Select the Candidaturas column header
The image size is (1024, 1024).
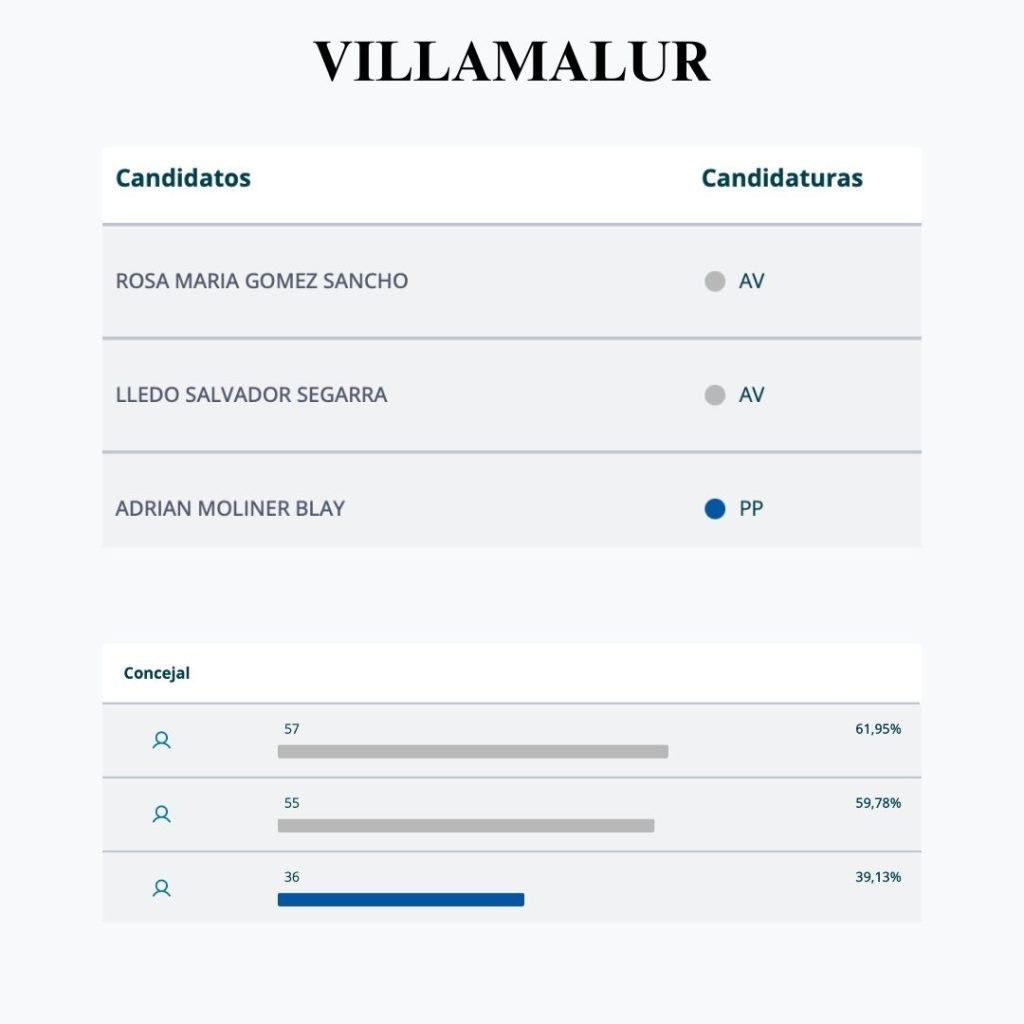click(782, 178)
